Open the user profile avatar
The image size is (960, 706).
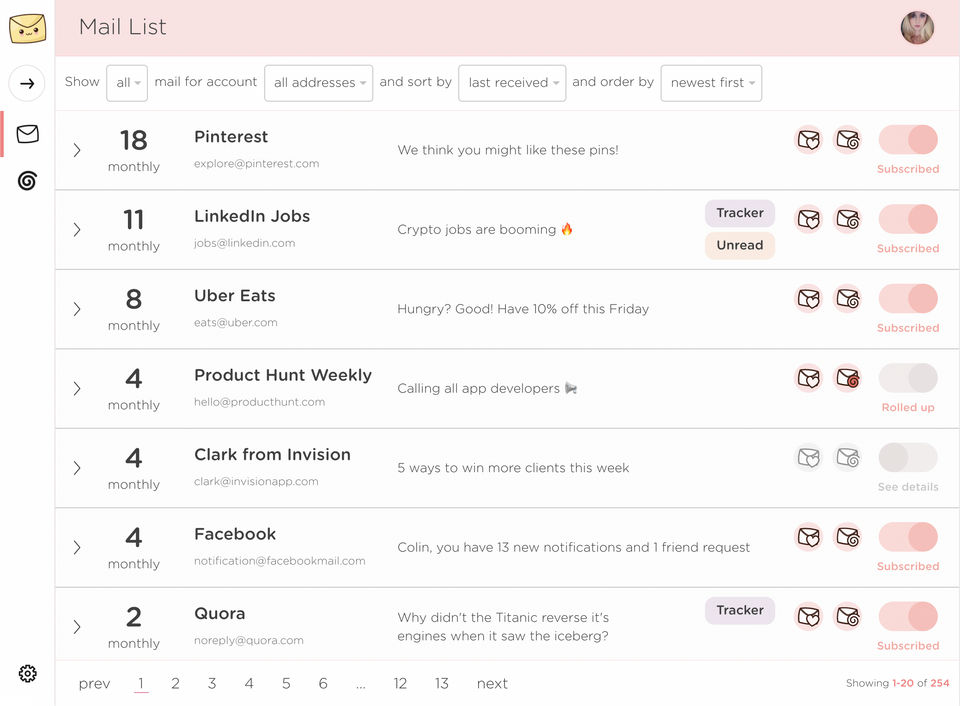coord(917,28)
